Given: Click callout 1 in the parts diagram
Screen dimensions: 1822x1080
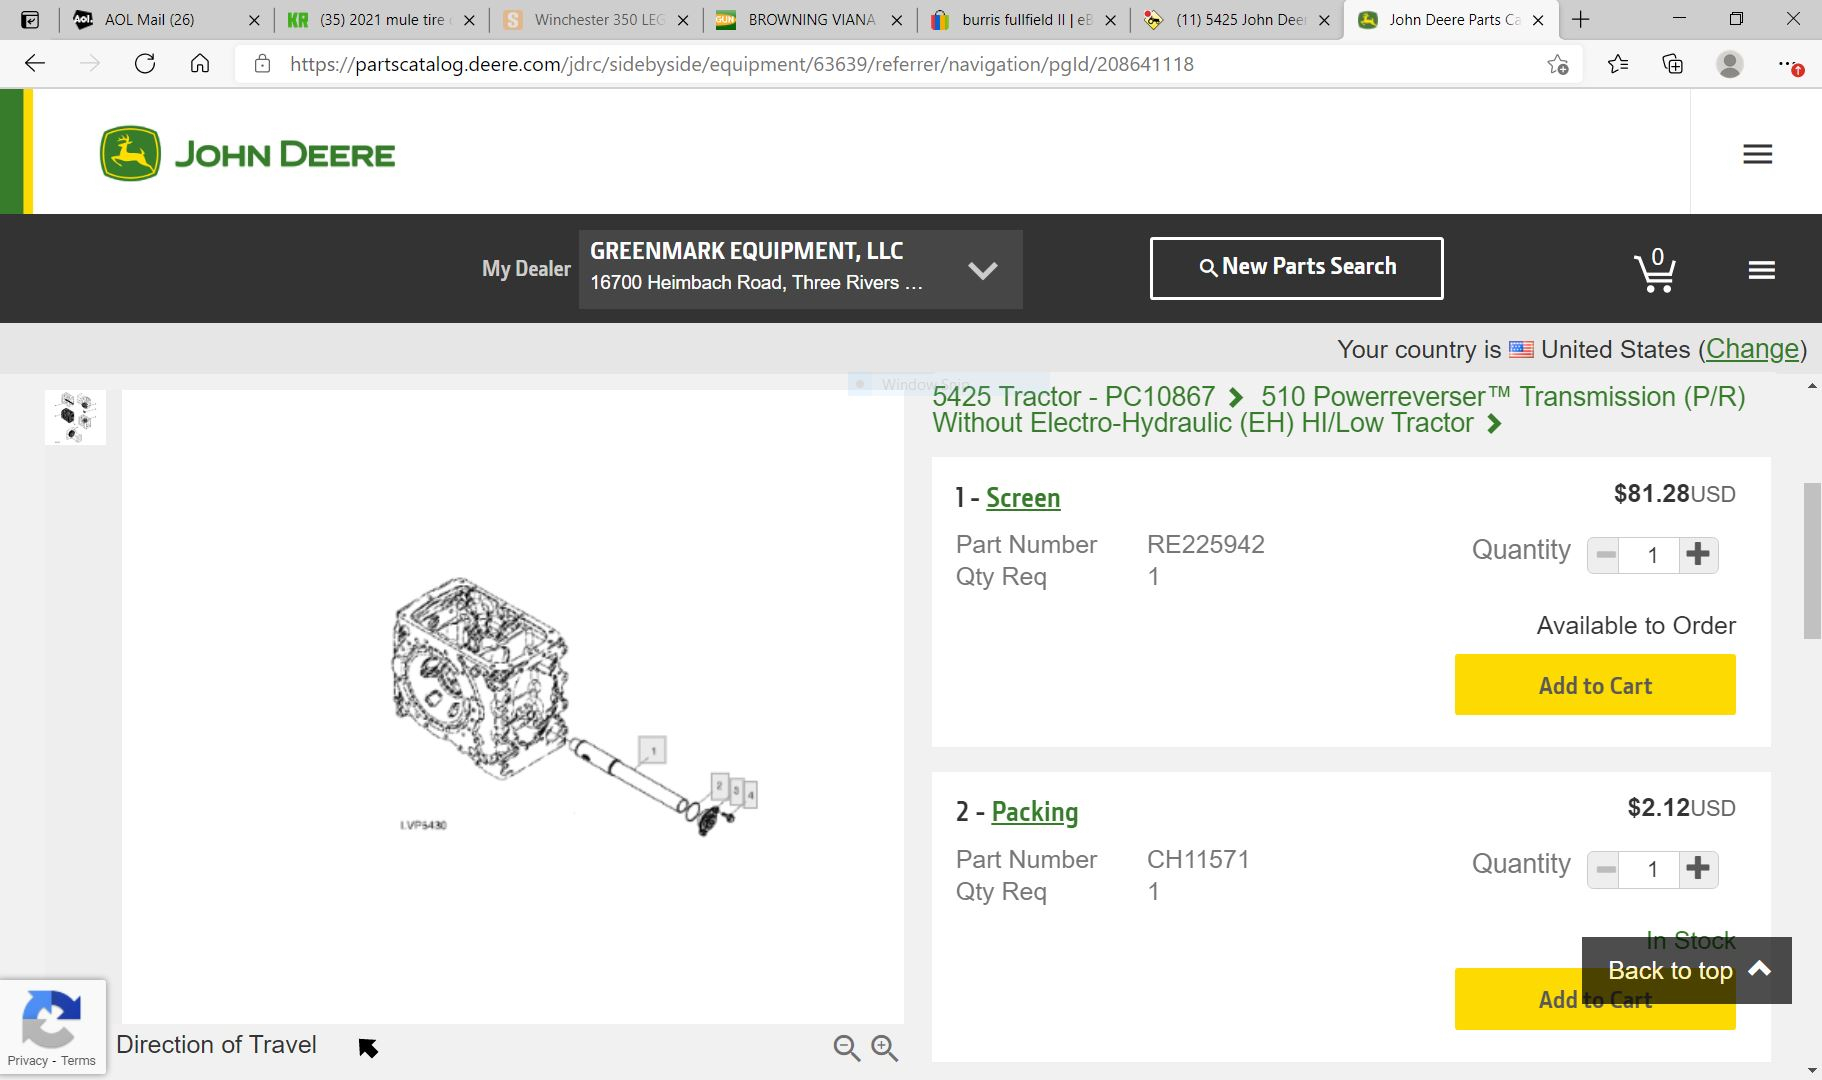Looking at the screenshot, I should [x=653, y=750].
